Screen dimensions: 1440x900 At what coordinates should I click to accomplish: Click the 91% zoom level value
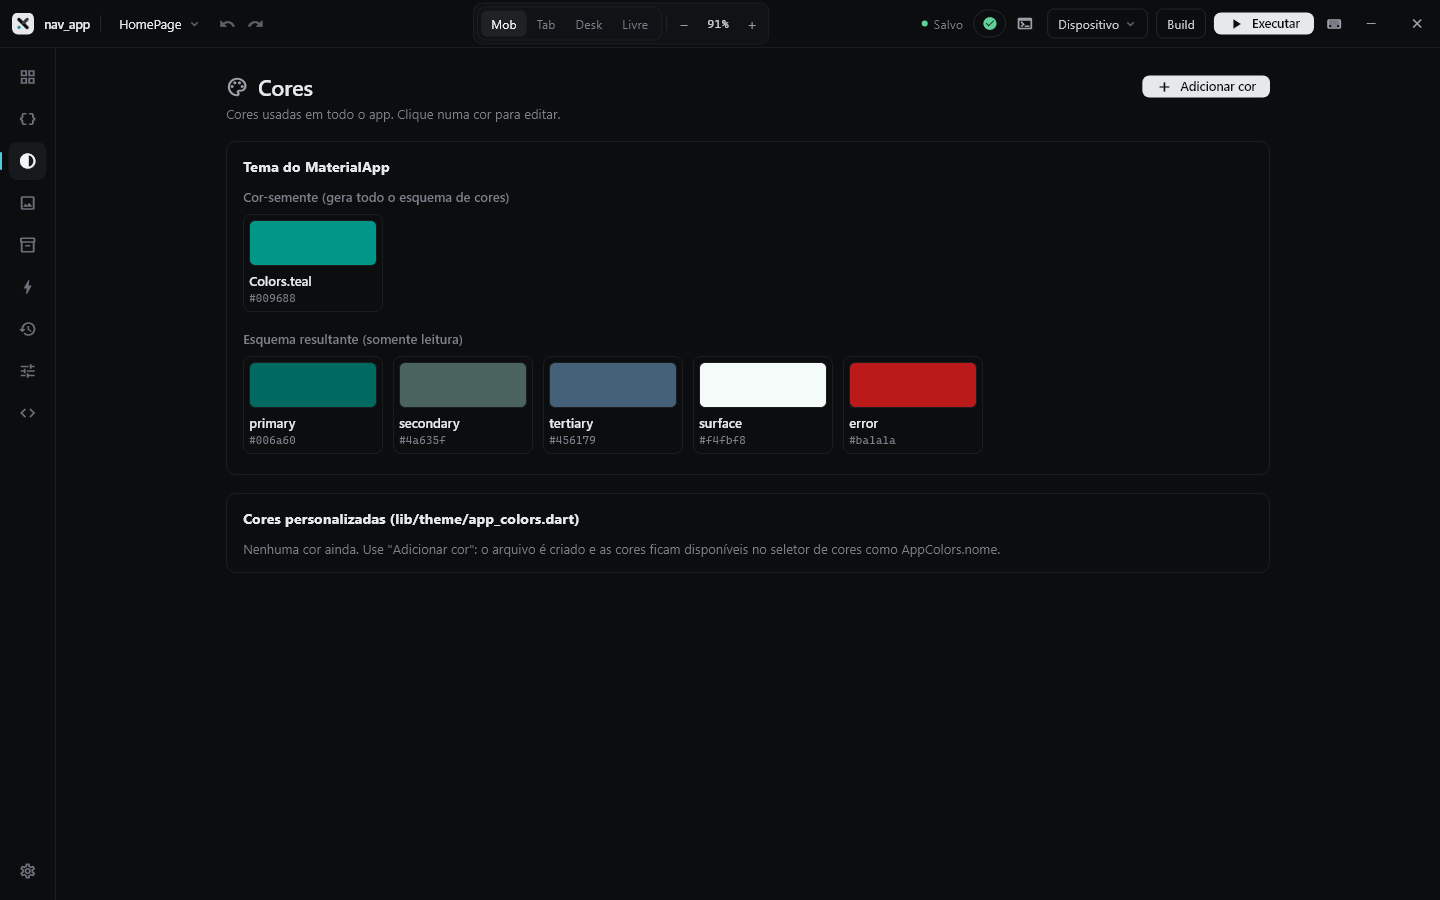718,24
